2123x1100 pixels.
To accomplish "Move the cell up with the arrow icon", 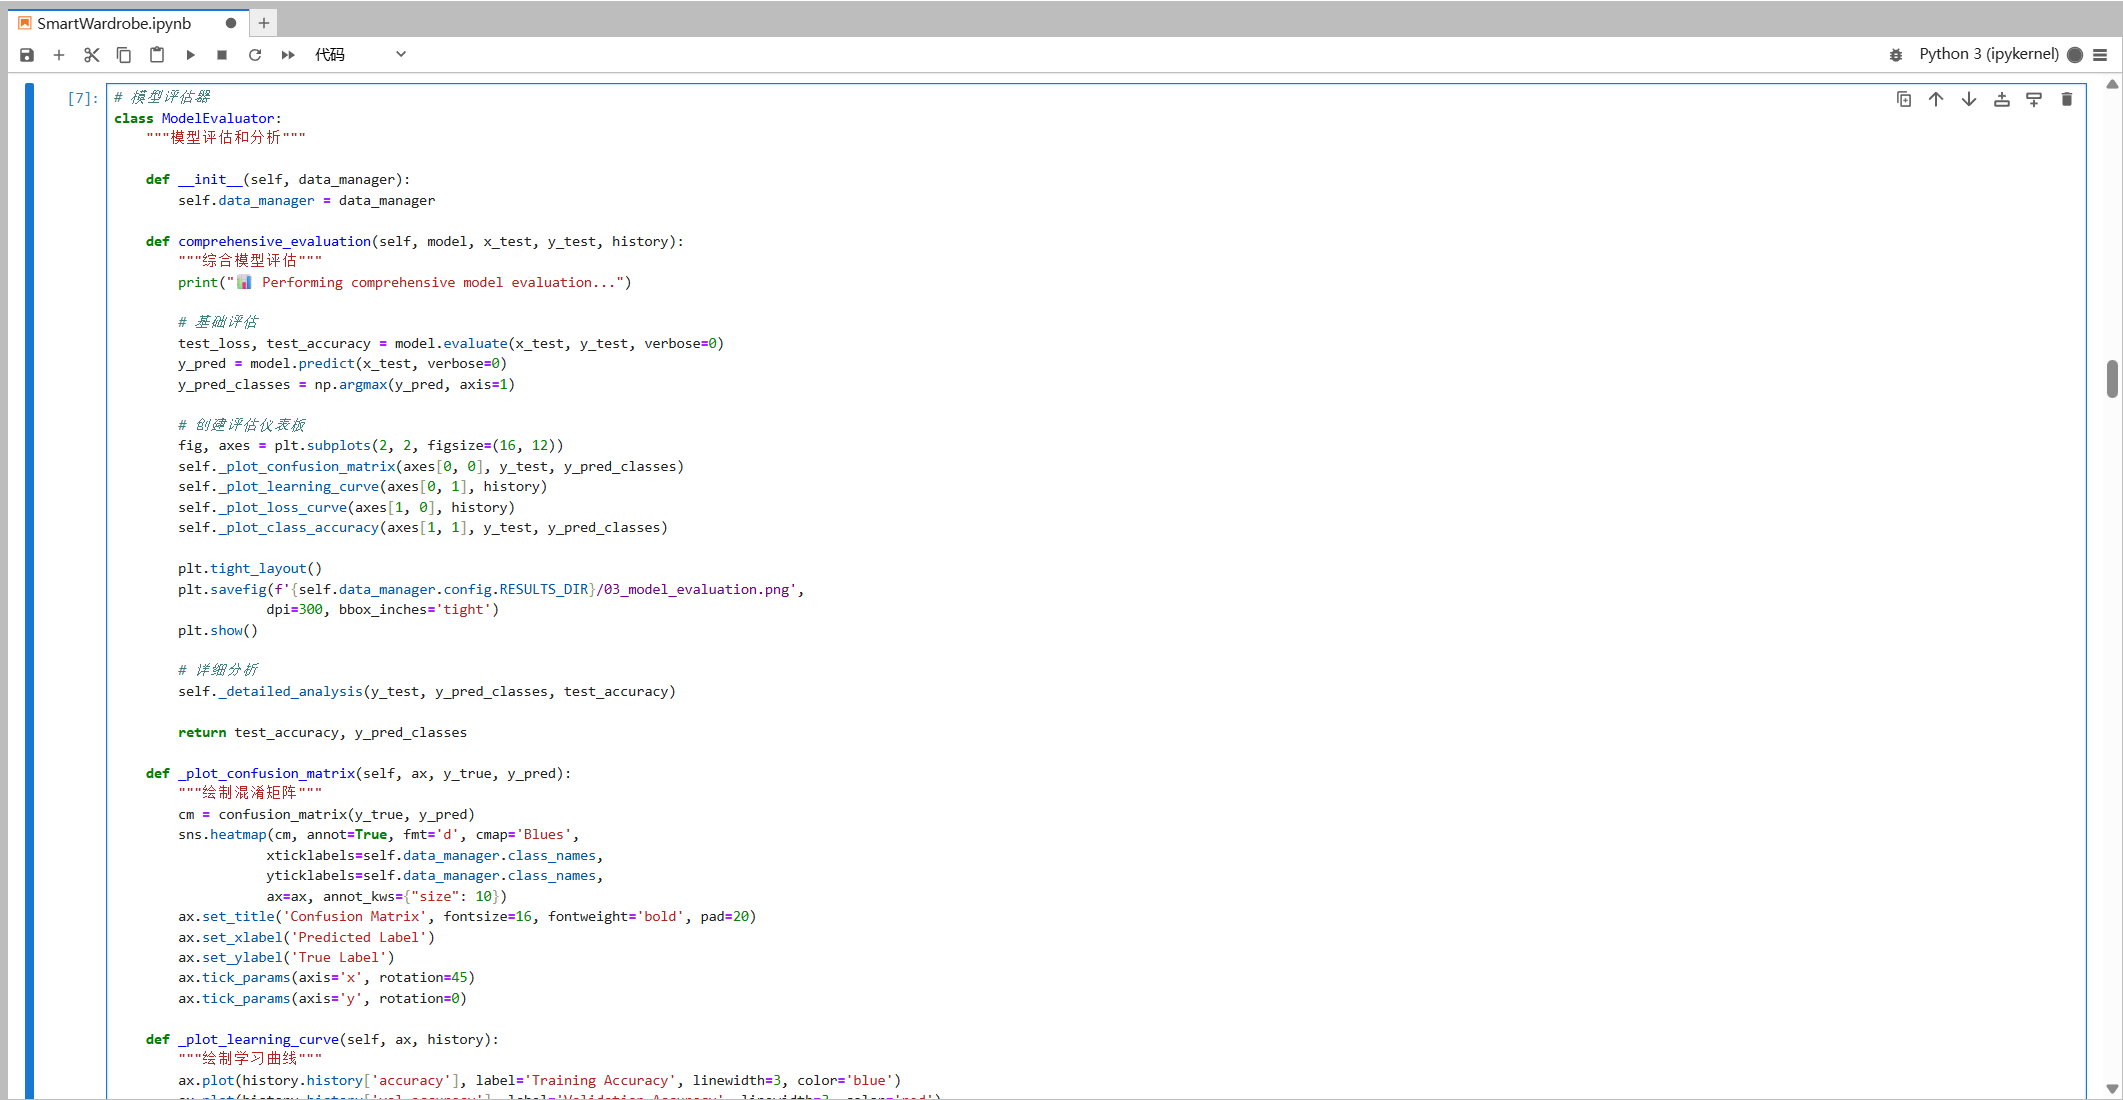I will tap(1936, 99).
